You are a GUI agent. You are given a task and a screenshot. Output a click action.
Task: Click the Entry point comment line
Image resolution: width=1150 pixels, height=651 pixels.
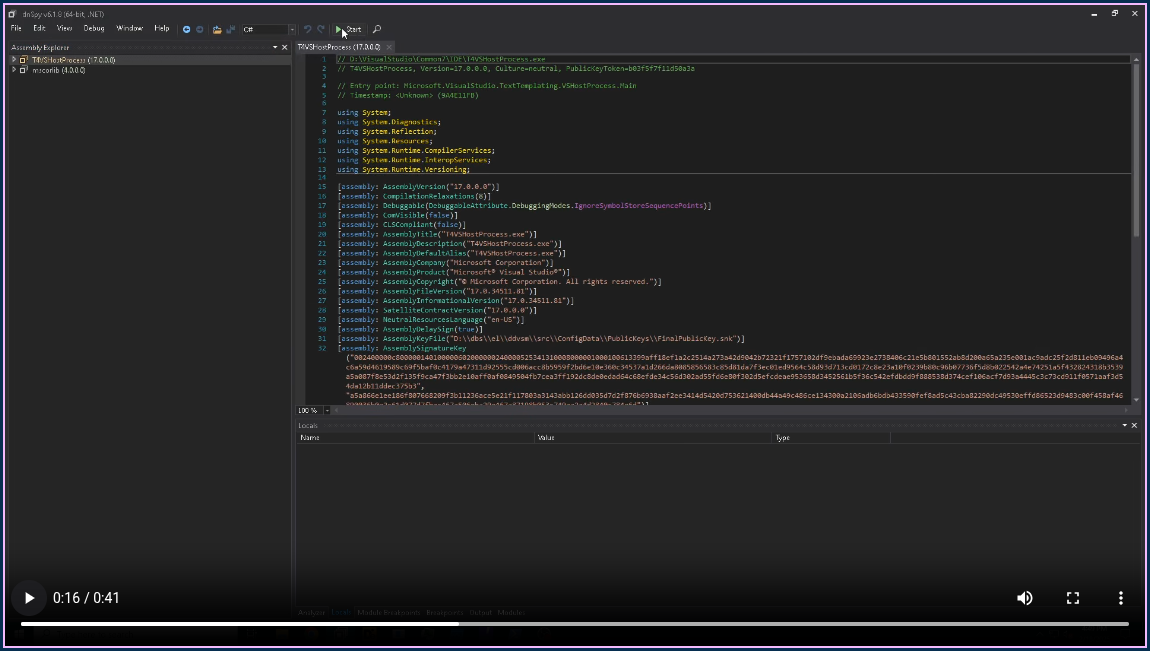click(x=487, y=86)
